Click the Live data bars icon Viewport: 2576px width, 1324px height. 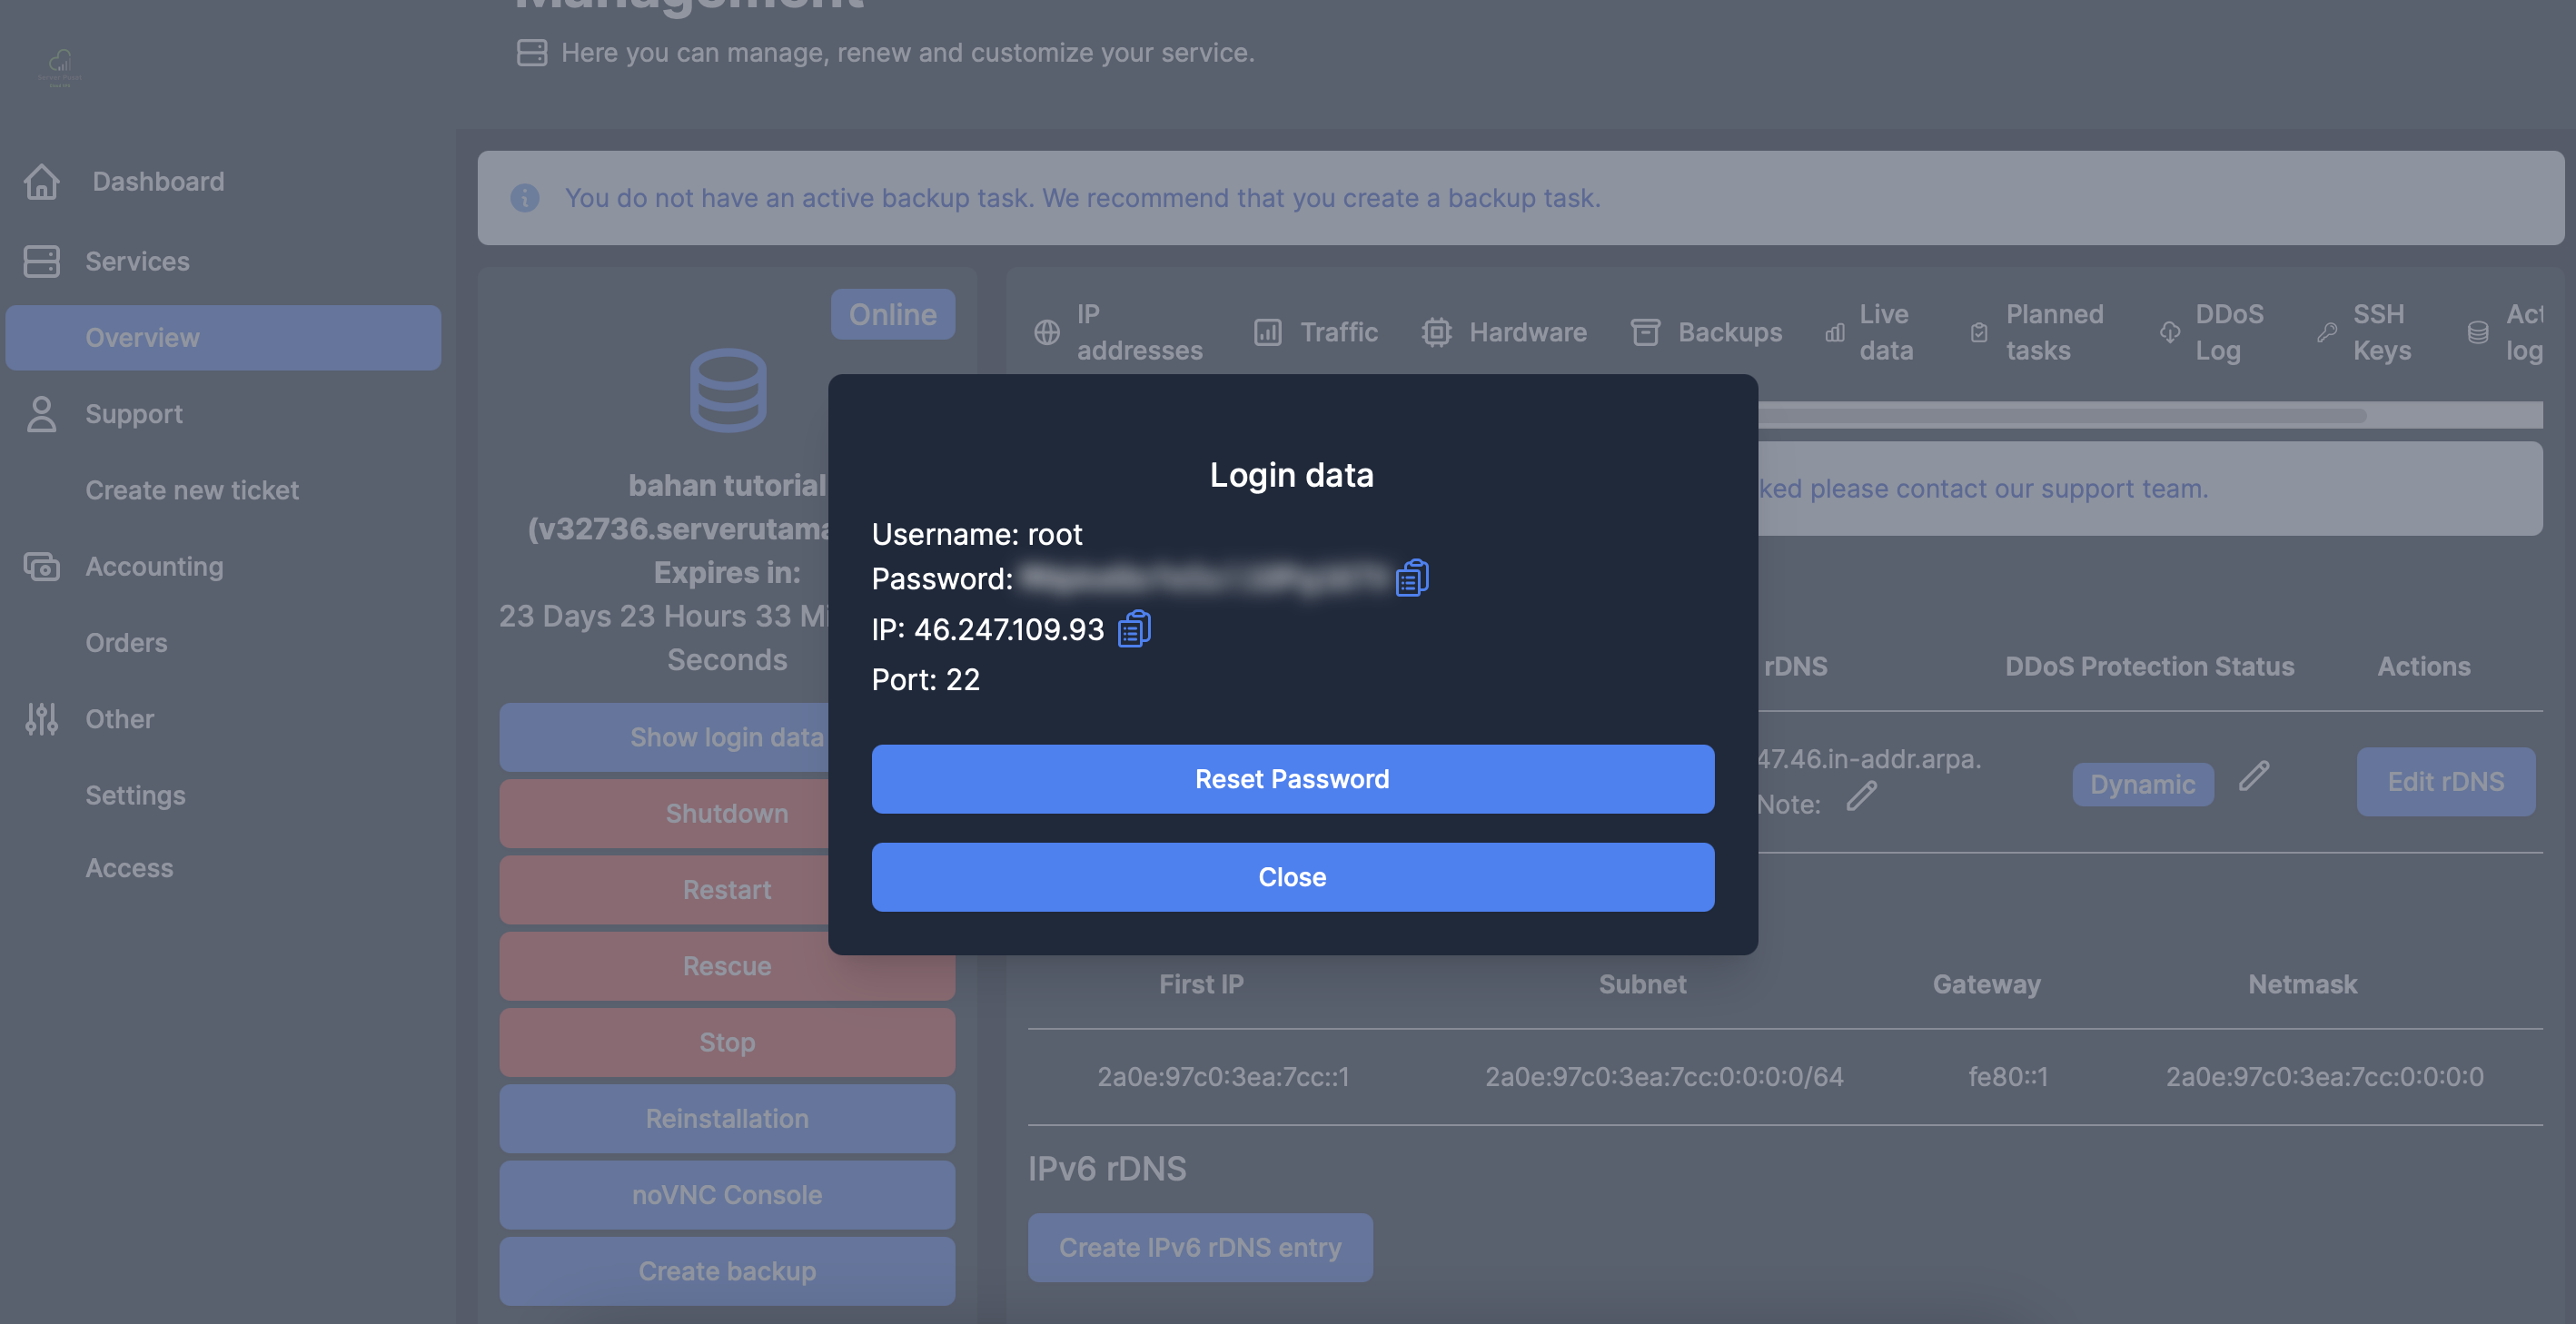1834,333
